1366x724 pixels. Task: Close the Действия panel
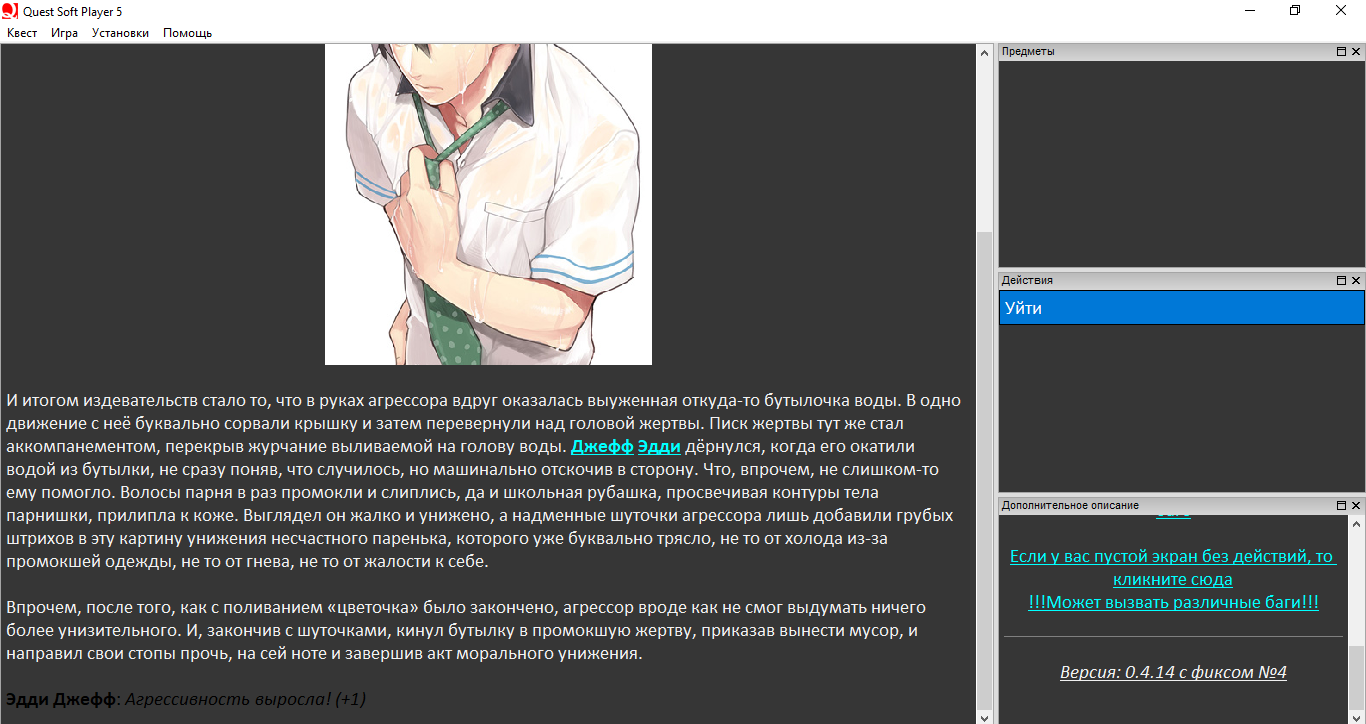tap(1356, 281)
